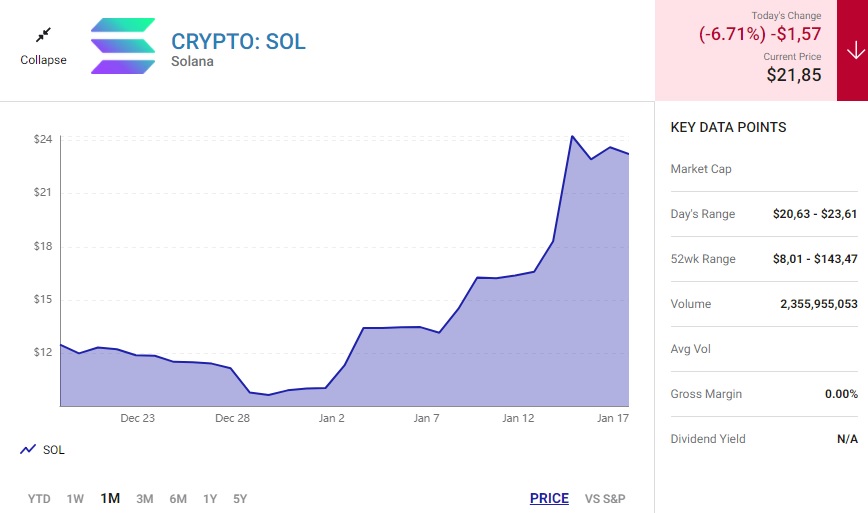868x513 pixels.
Task: Click the Jan 2 axis label
Action: [331, 418]
